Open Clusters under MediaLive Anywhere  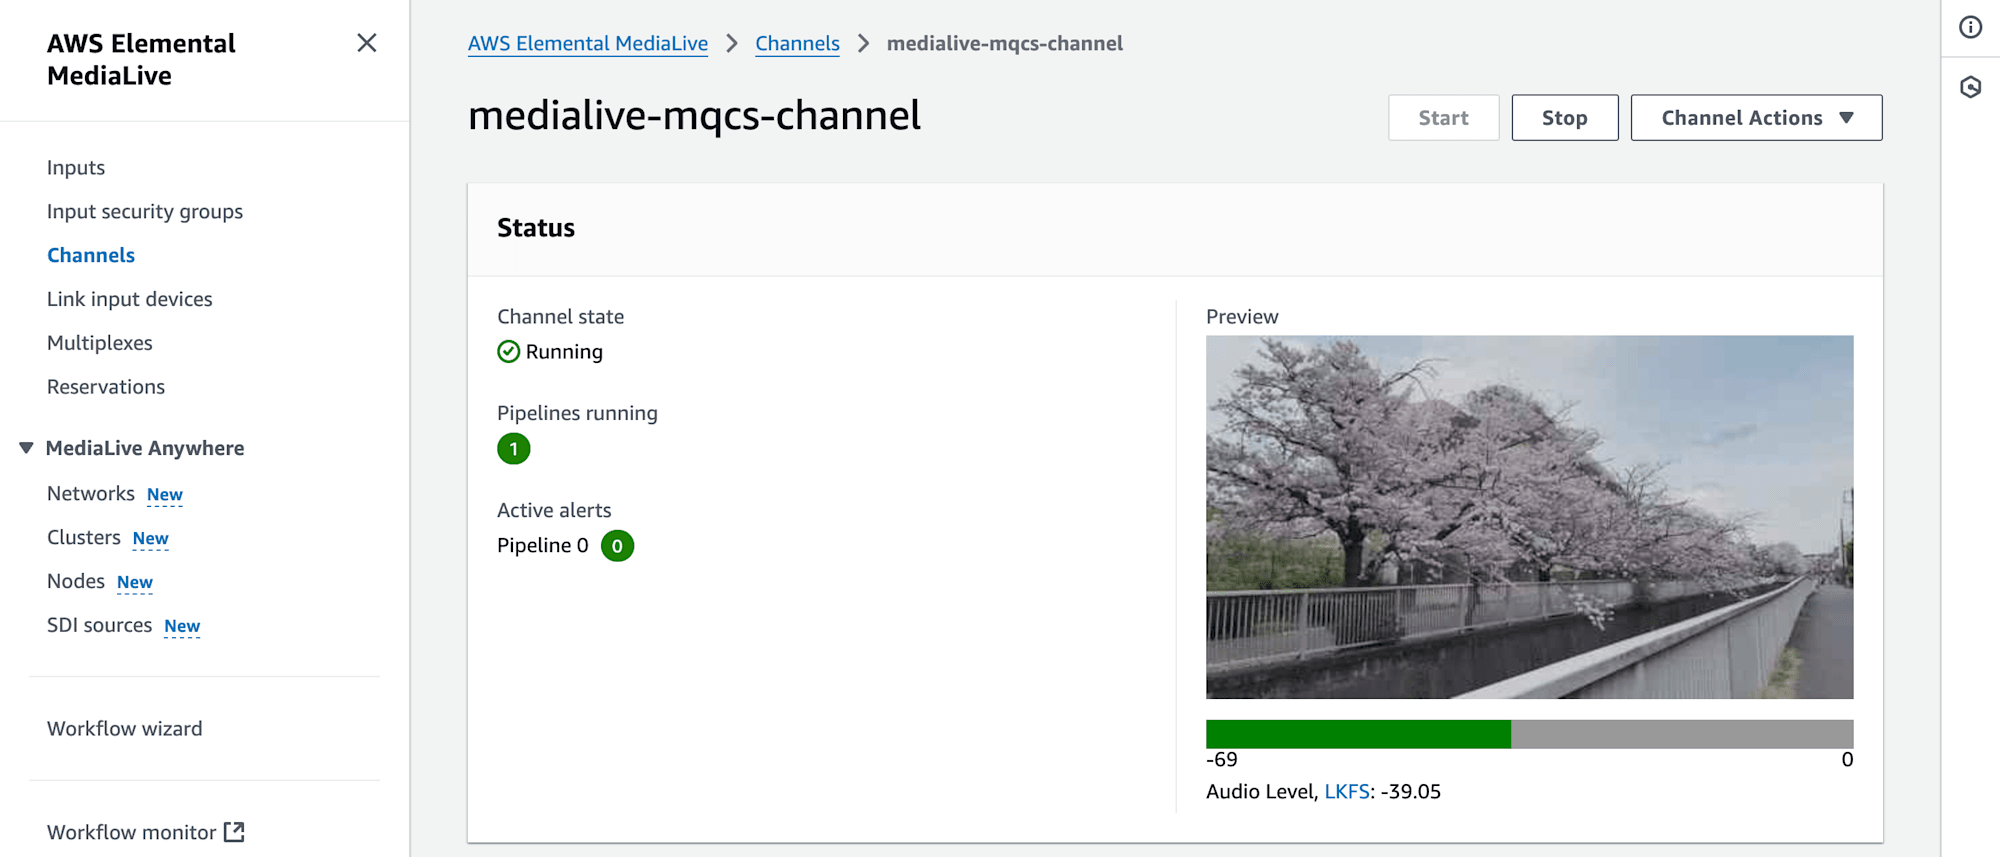[x=84, y=537]
